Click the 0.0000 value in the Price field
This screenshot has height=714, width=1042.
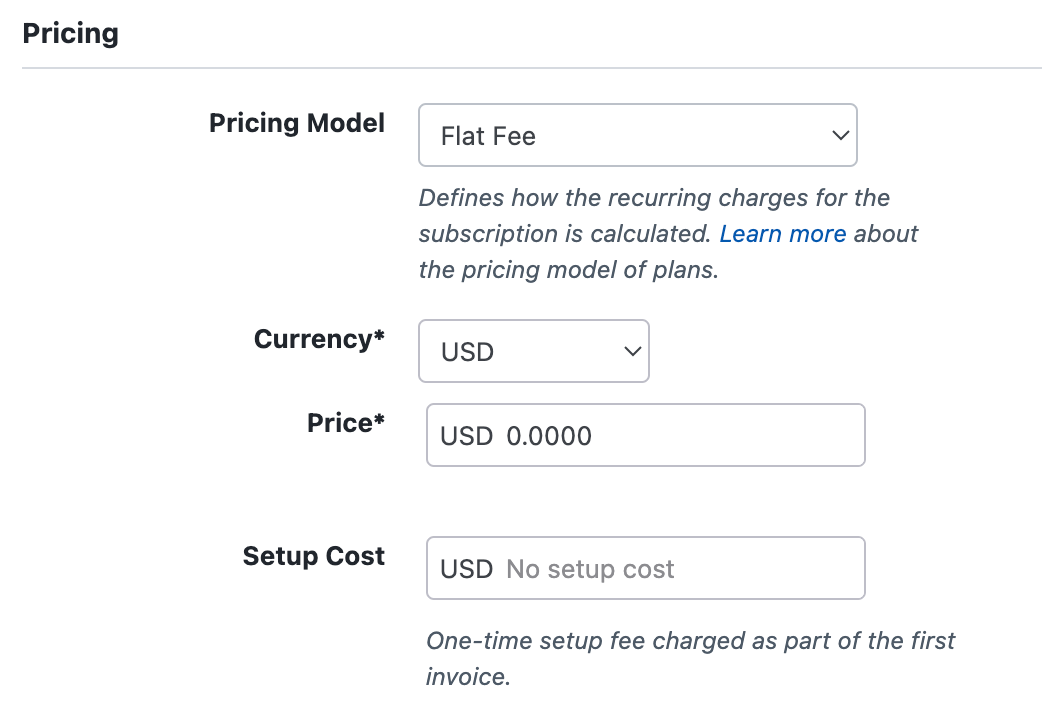point(549,436)
